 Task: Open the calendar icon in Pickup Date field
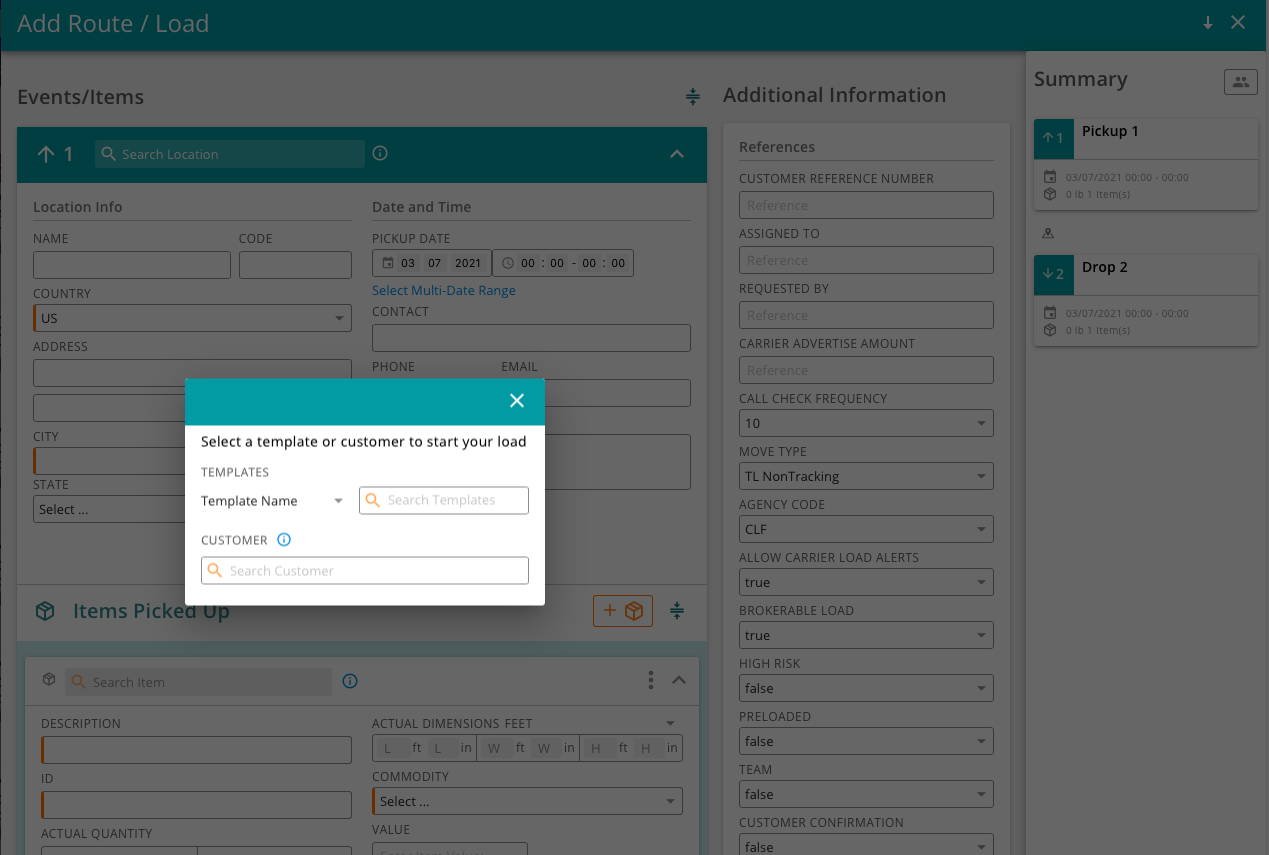tap(390, 262)
